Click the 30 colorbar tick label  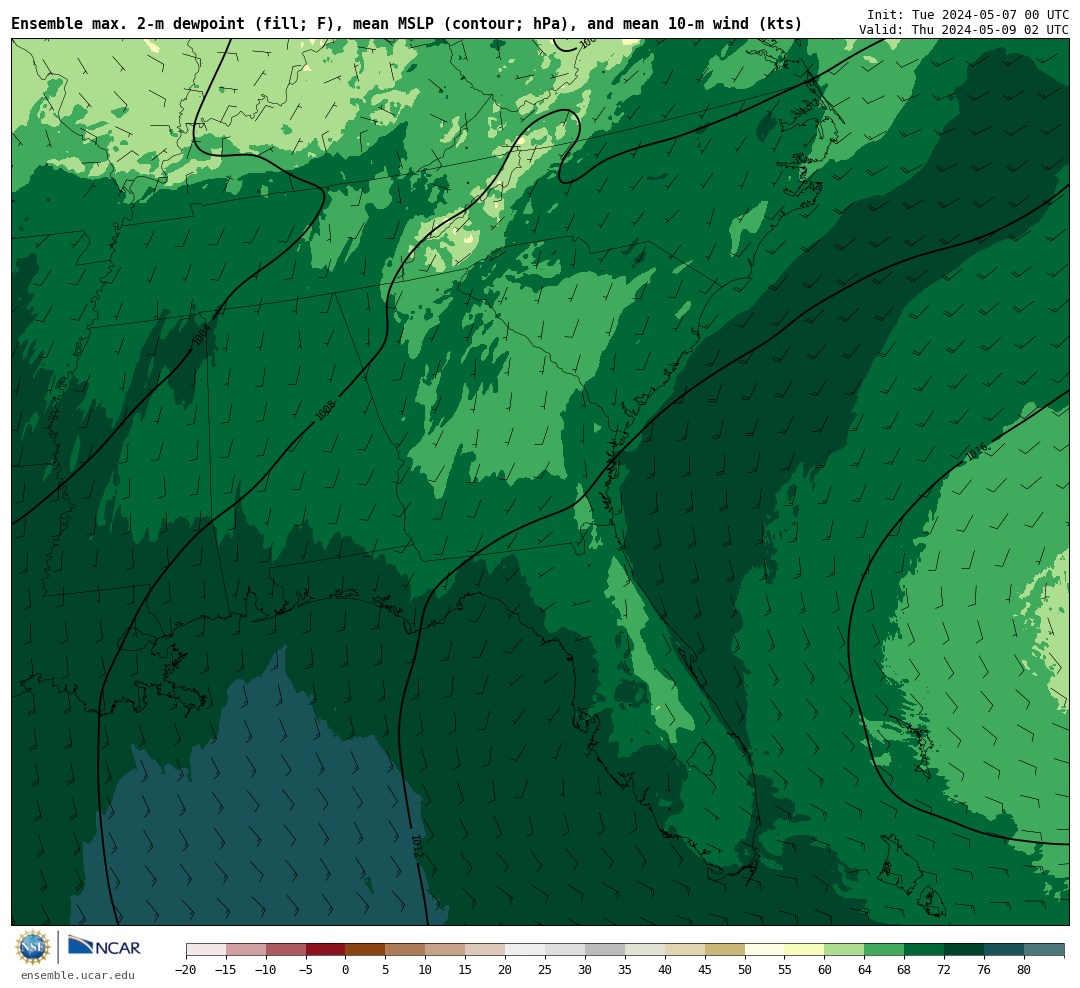pyautogui.click(x=585, y=970)
